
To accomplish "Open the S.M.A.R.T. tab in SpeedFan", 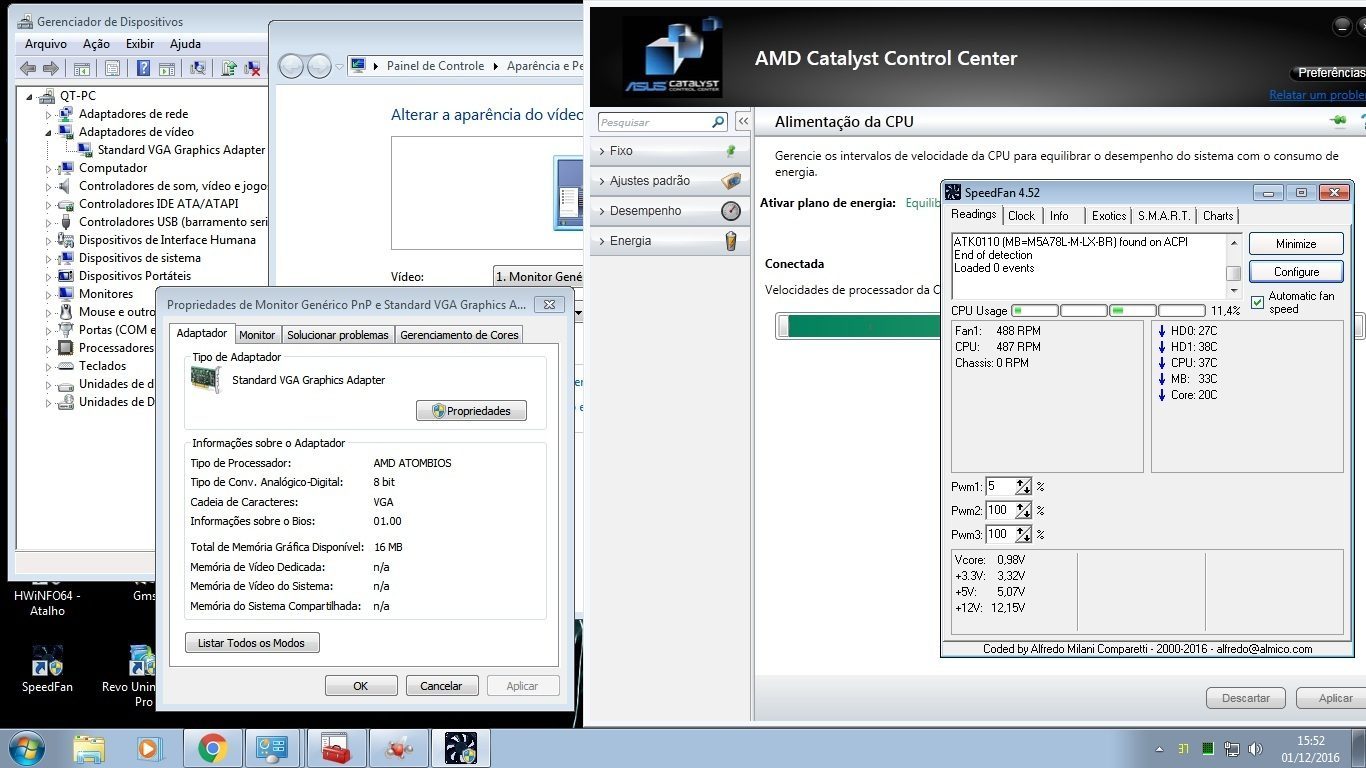I will pos(1164,216).
